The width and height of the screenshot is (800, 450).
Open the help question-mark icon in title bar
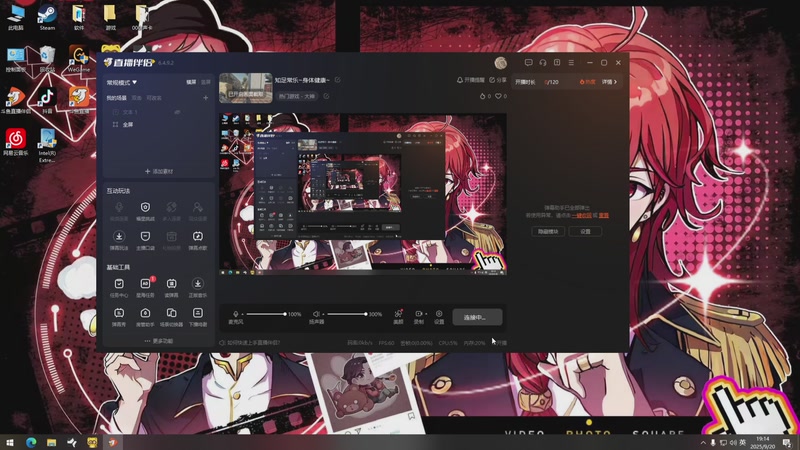tap(557, 63)
